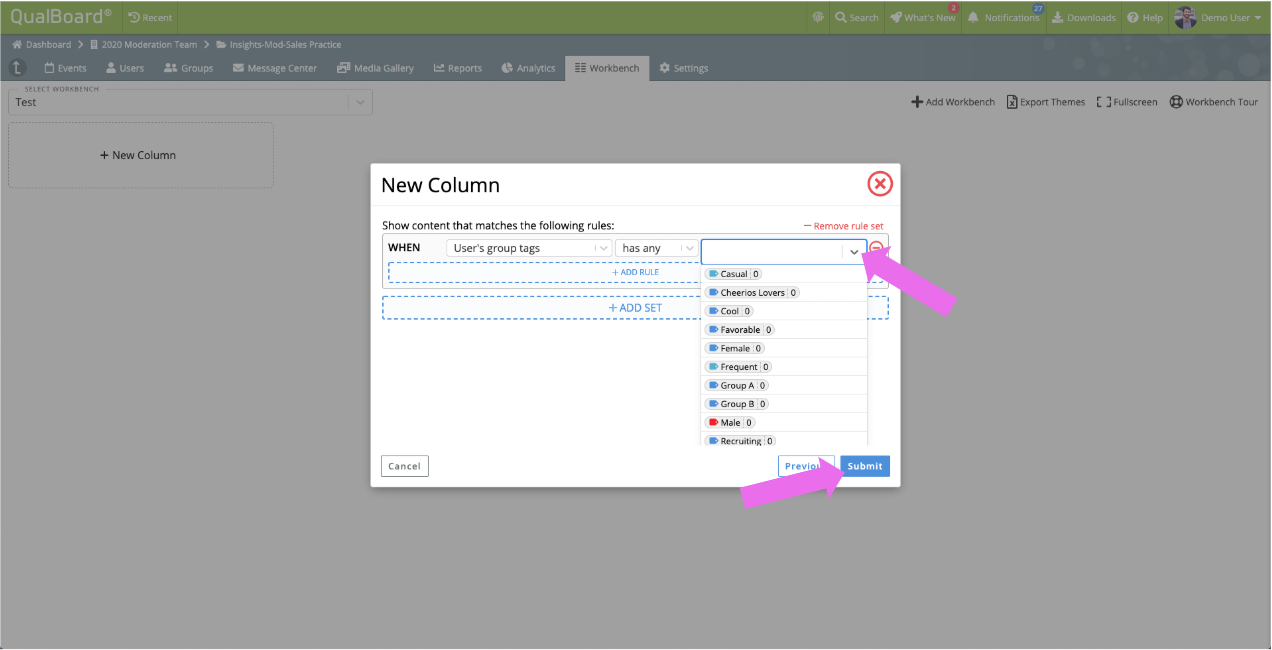
Task: Close the New Column dialog with red X
Action: (x=879, y=183)
